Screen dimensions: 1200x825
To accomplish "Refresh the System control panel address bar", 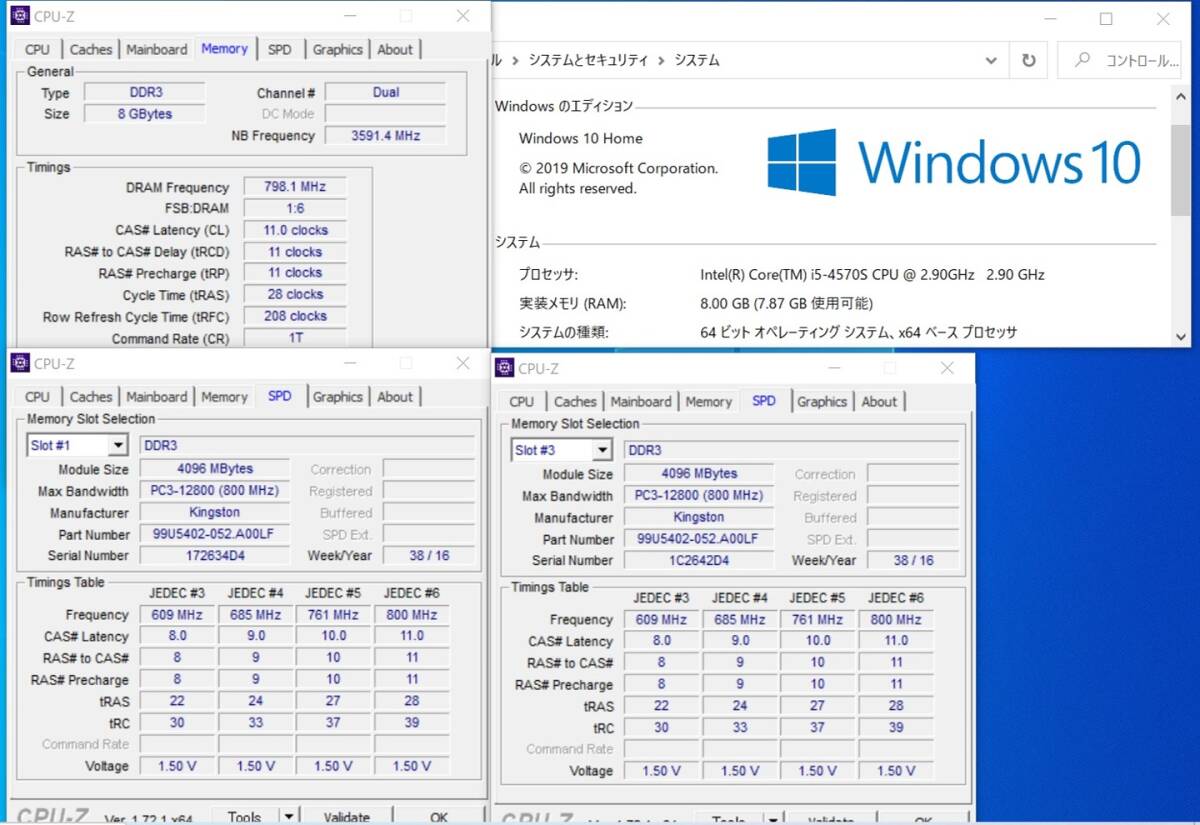I will click(x=1028, y=60).
